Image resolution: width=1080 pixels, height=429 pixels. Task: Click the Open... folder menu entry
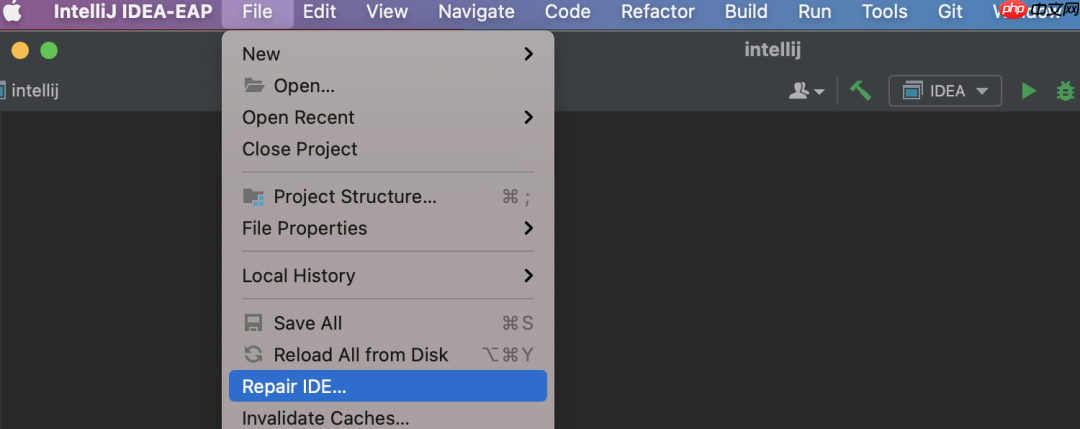(x=304, y=86)
